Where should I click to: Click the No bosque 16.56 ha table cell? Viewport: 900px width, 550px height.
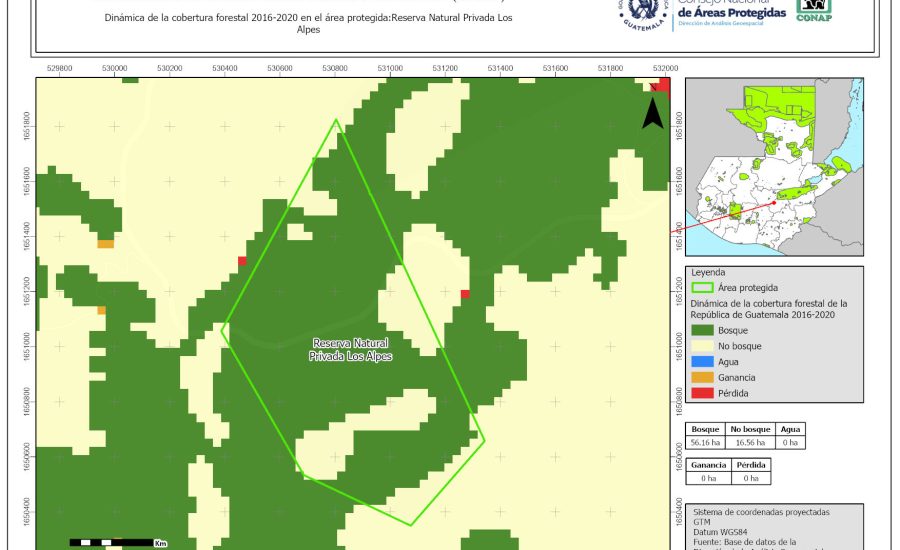[x=749, y=441]
